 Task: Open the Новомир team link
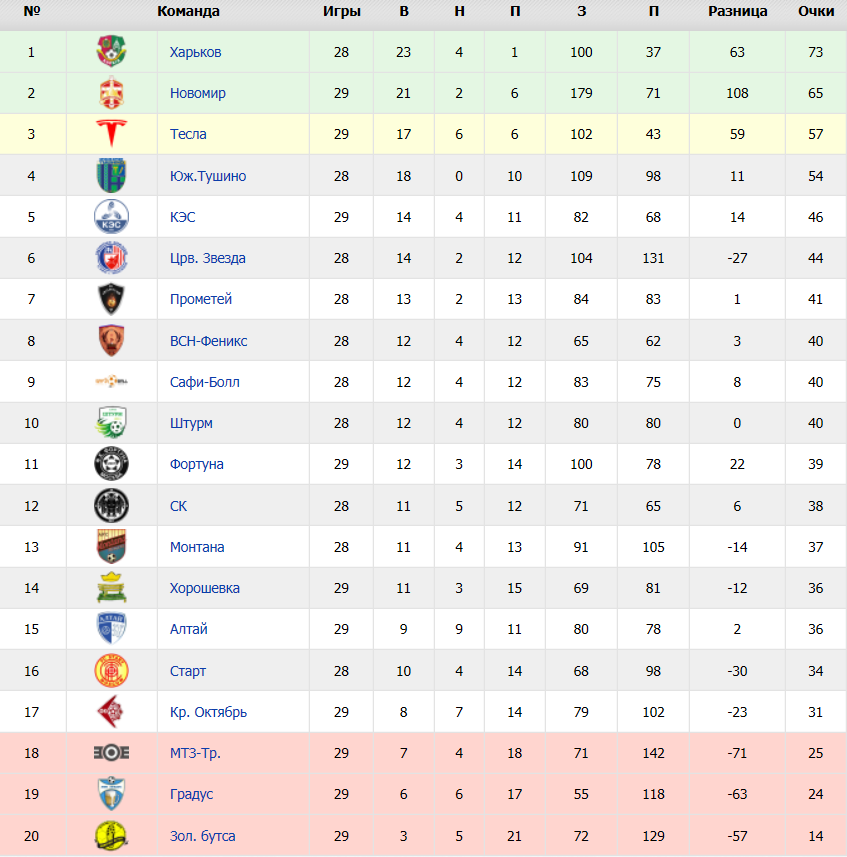click(198, 93)
